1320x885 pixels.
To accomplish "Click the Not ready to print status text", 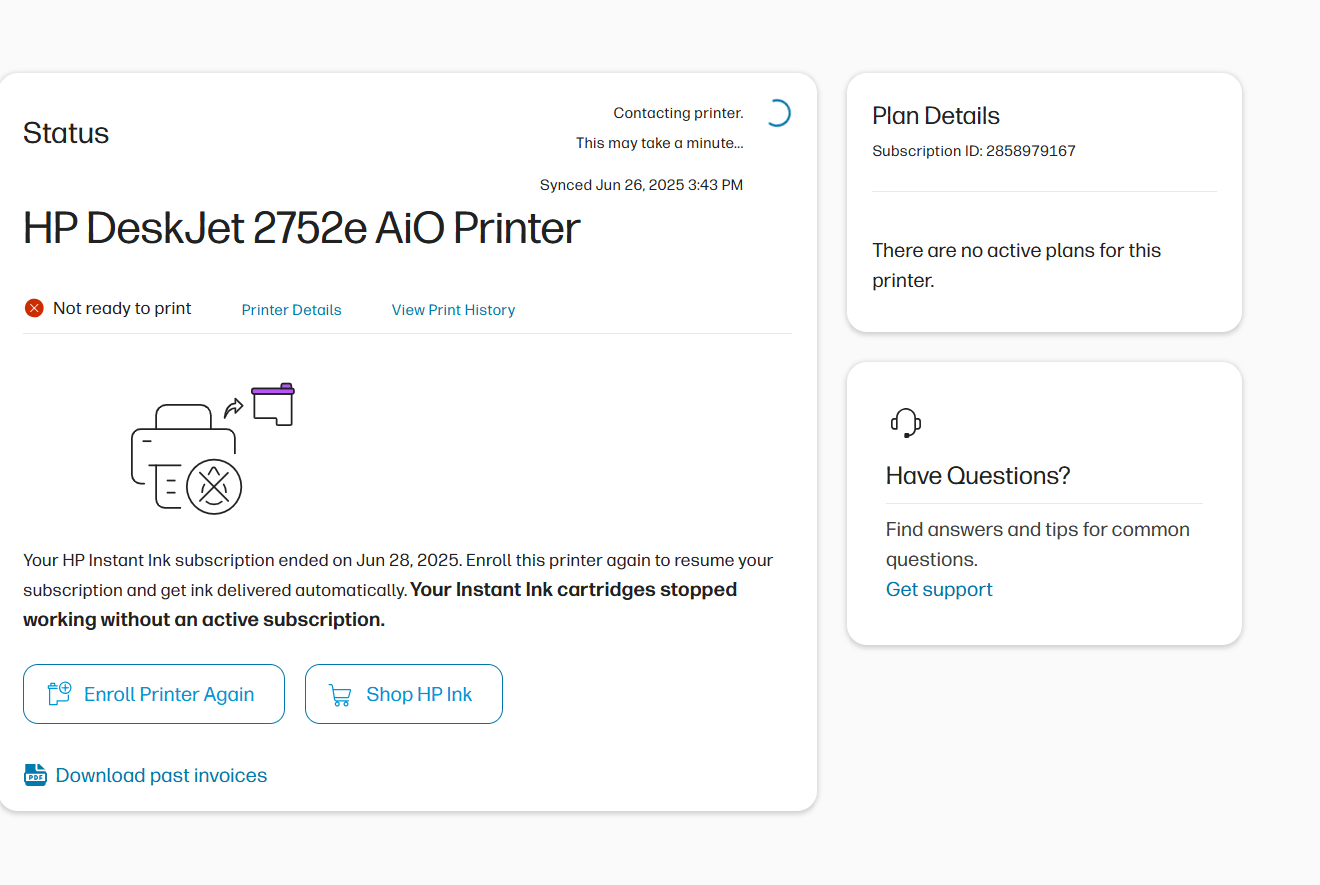I will tap(122, 308).
